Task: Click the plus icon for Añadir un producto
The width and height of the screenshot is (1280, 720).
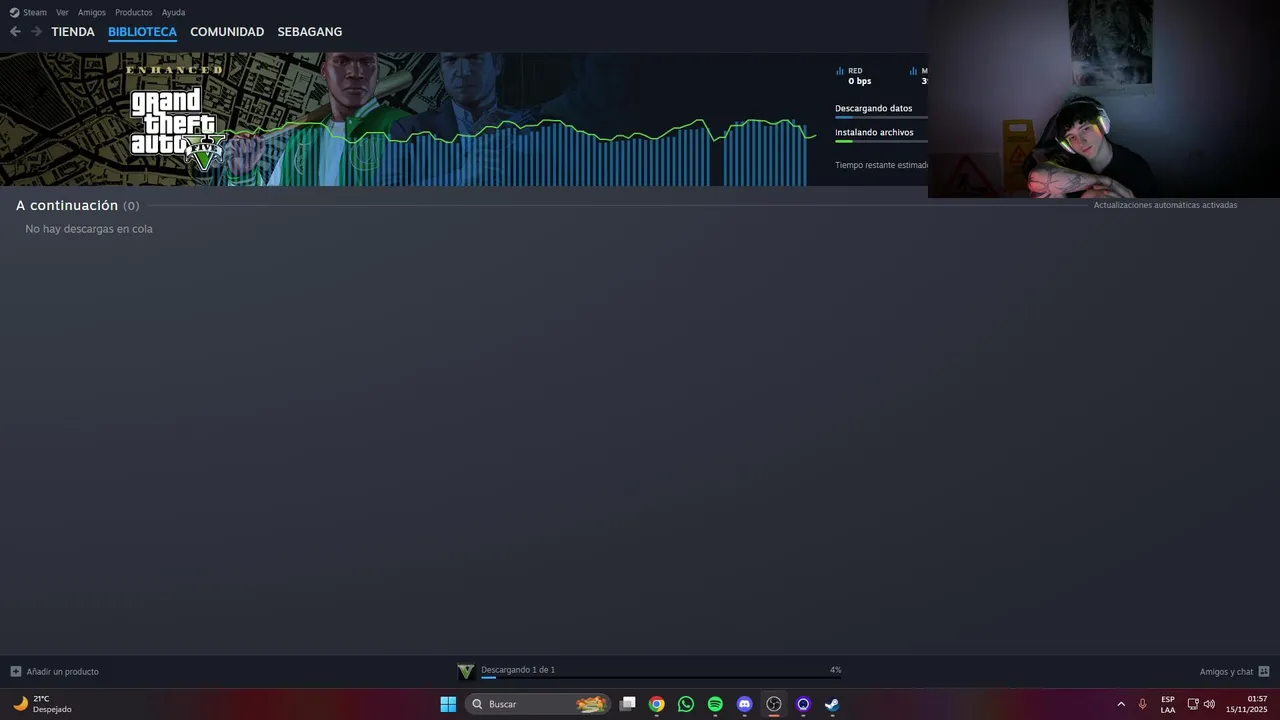Action: (15, 671)
